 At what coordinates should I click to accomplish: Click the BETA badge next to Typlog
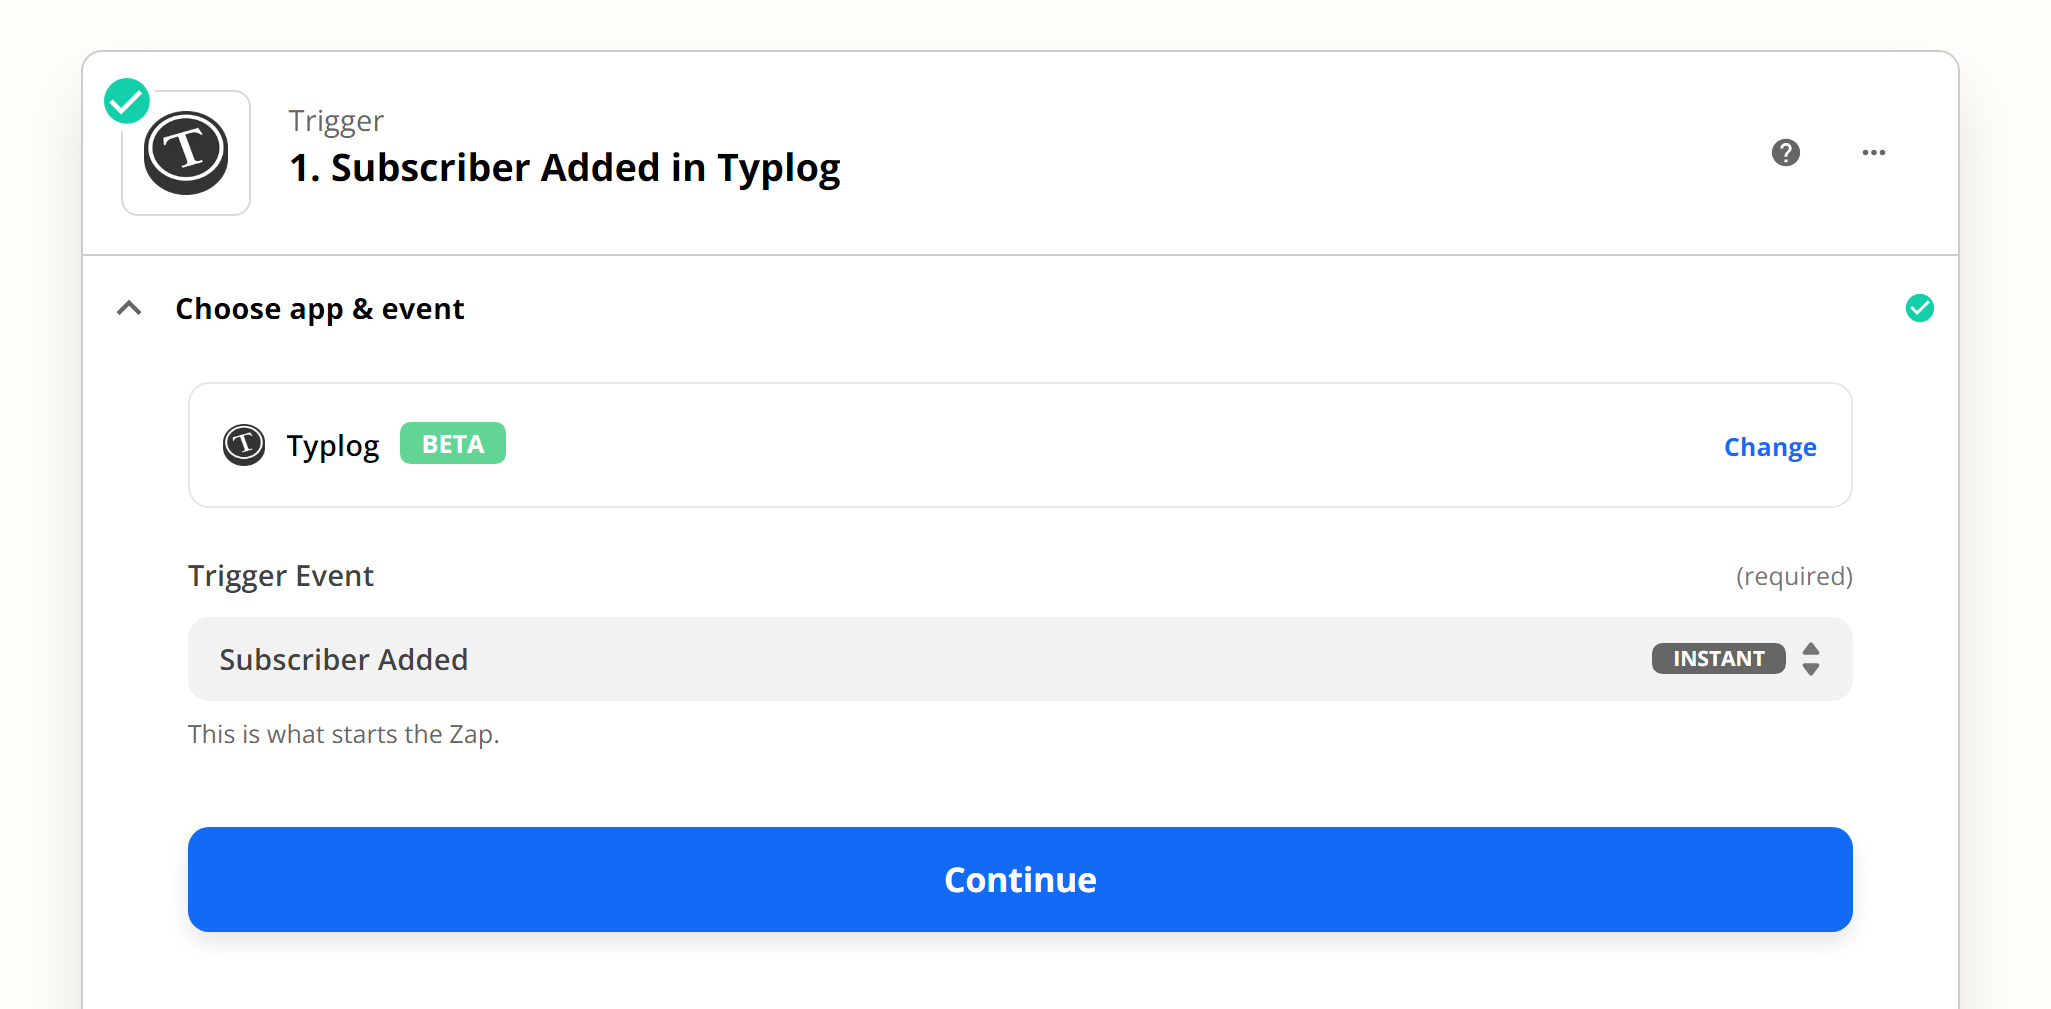453,444
